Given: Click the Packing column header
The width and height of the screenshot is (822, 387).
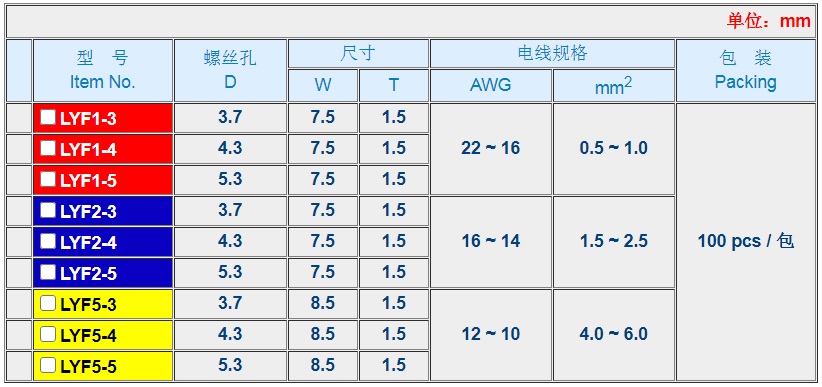Looking at the screenshot, I should [745, 70].
